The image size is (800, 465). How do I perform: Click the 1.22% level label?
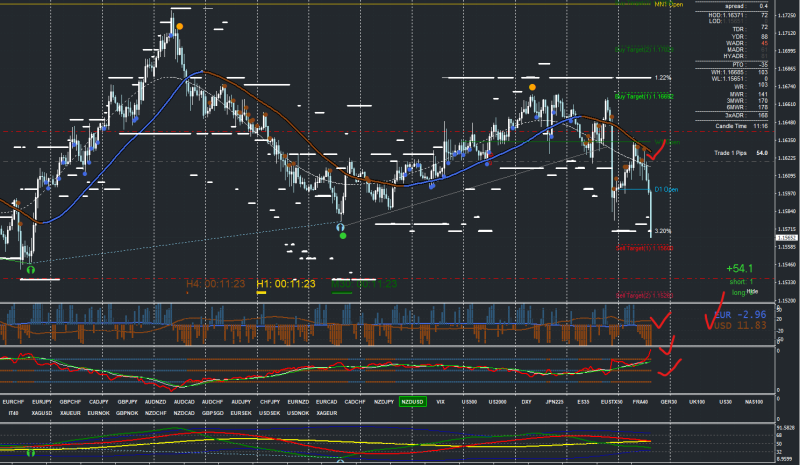point(663,78)
